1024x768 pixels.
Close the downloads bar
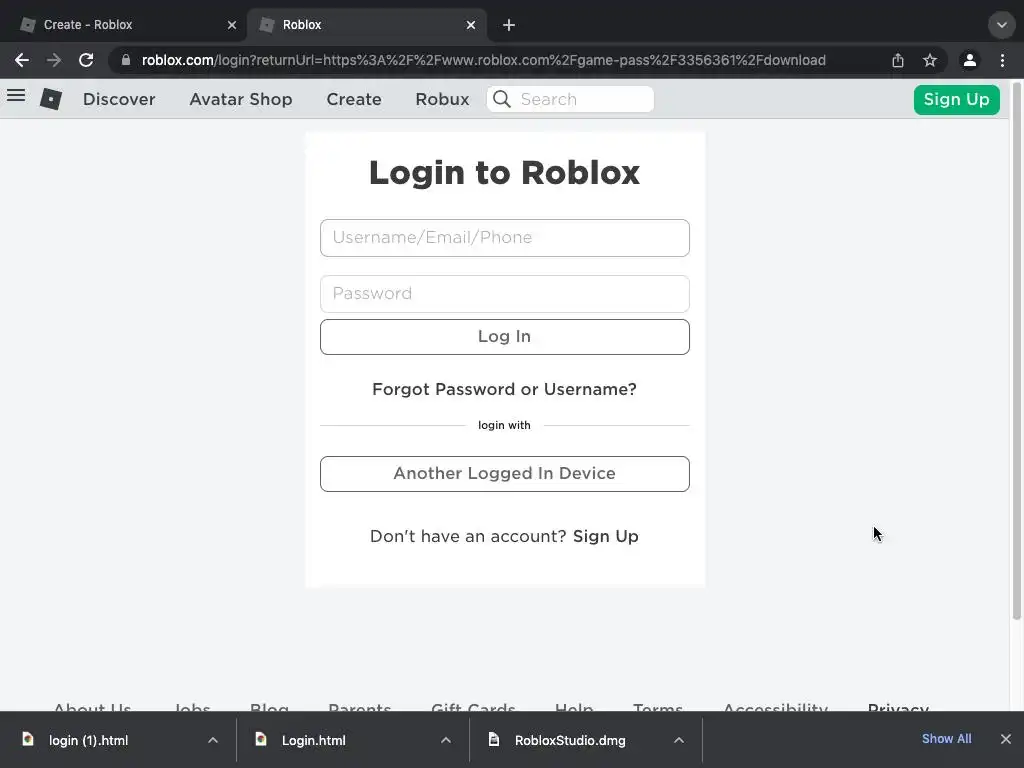(1006, 739)
